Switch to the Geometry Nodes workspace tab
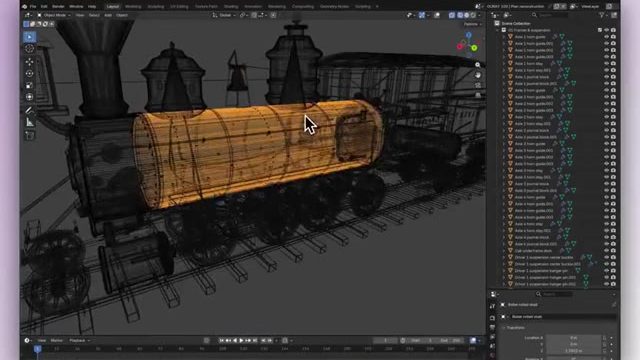This screenshot has width=640, height=360. click(x=335, y=7)
